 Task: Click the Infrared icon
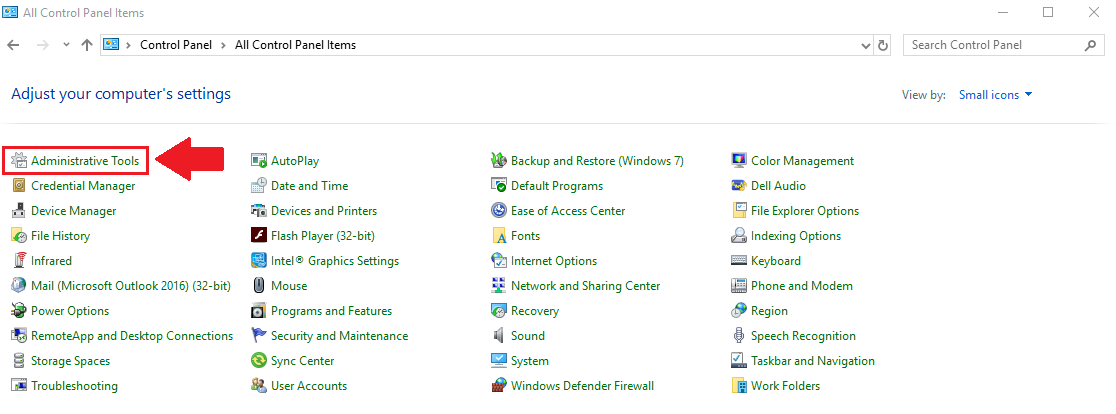pos(19,260)
